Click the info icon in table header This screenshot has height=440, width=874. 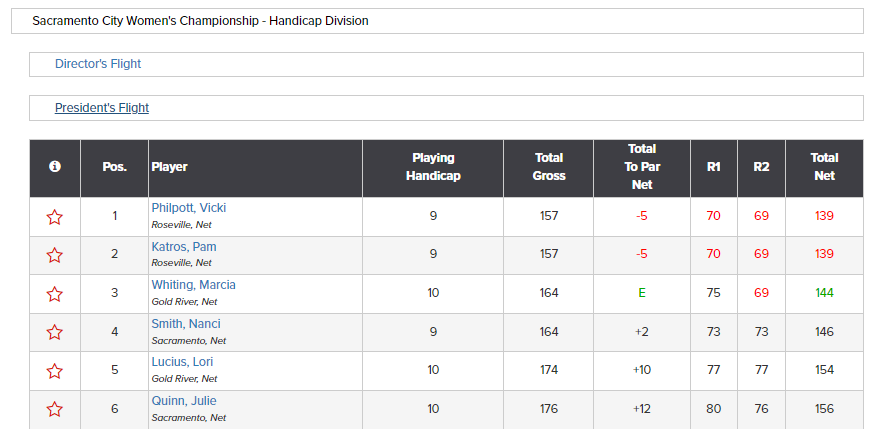(x=55, y=166)
